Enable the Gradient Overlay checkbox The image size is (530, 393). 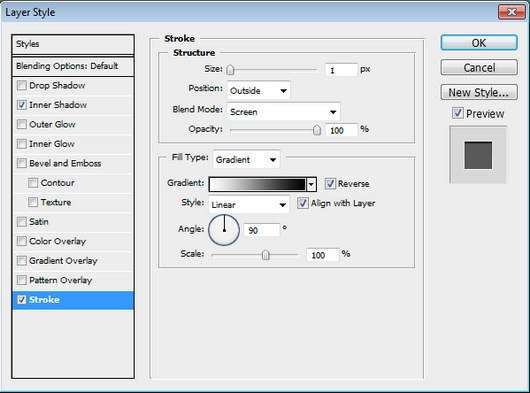[x=22, y=261]
